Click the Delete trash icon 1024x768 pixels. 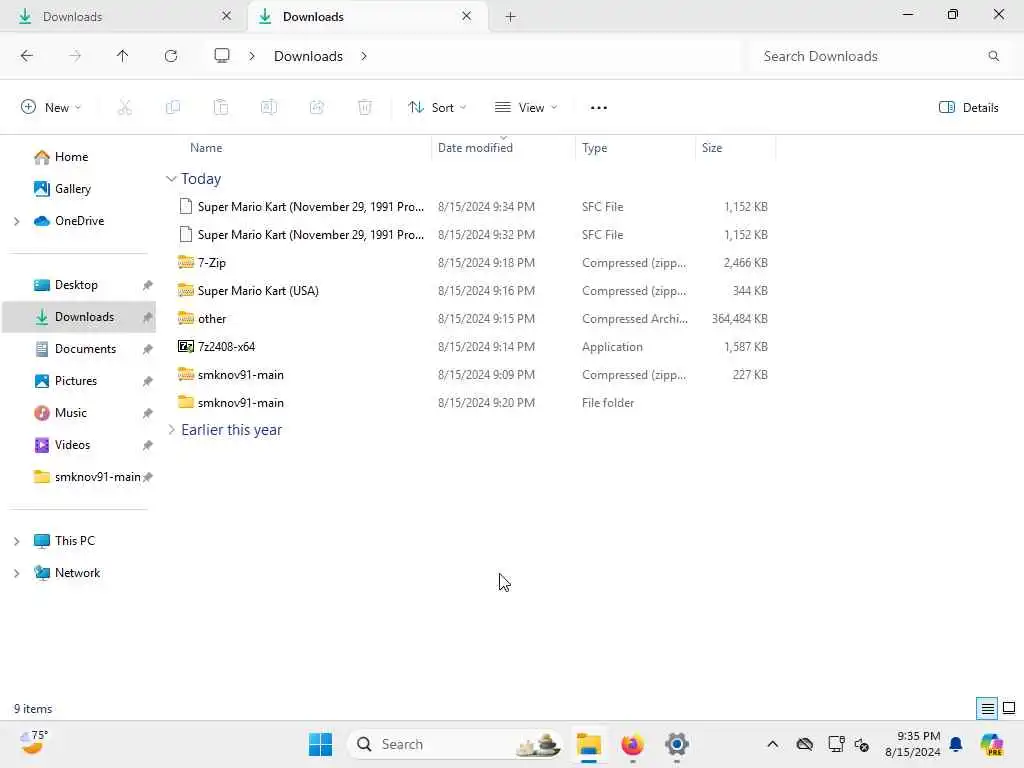(x=365, y=108)
